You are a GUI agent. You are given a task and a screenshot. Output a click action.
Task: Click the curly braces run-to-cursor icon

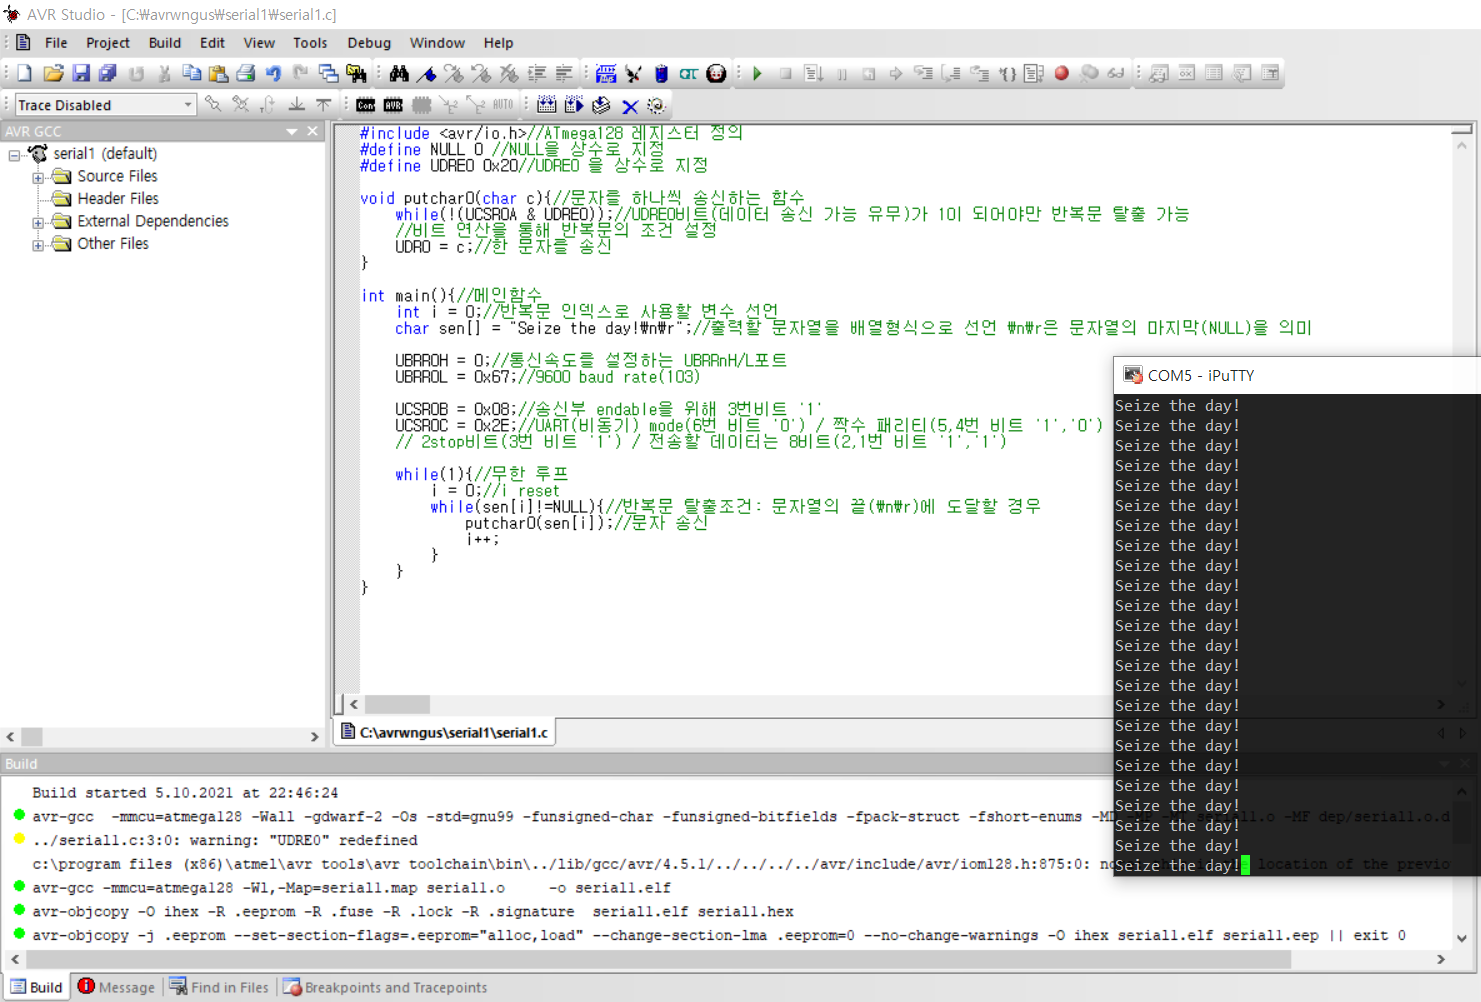pyautogui.click(x=1007, y=73)
